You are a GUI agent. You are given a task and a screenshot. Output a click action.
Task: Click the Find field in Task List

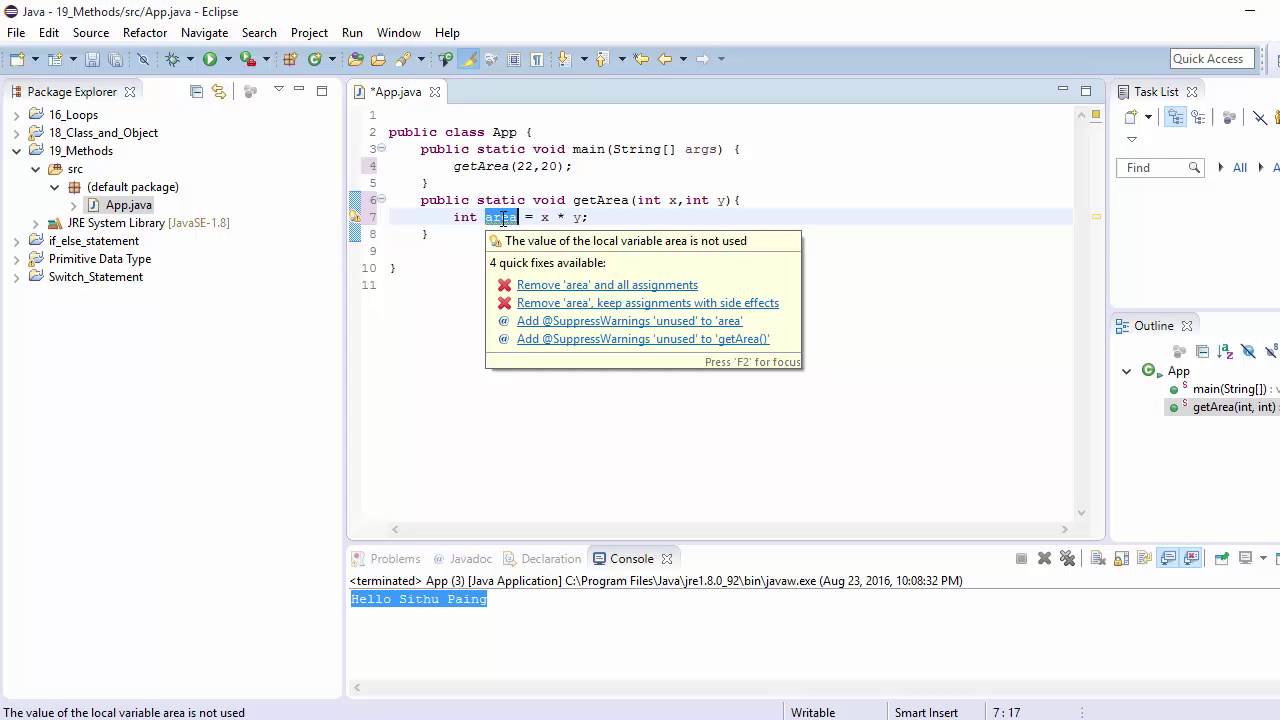click(x=1160, y=168)
